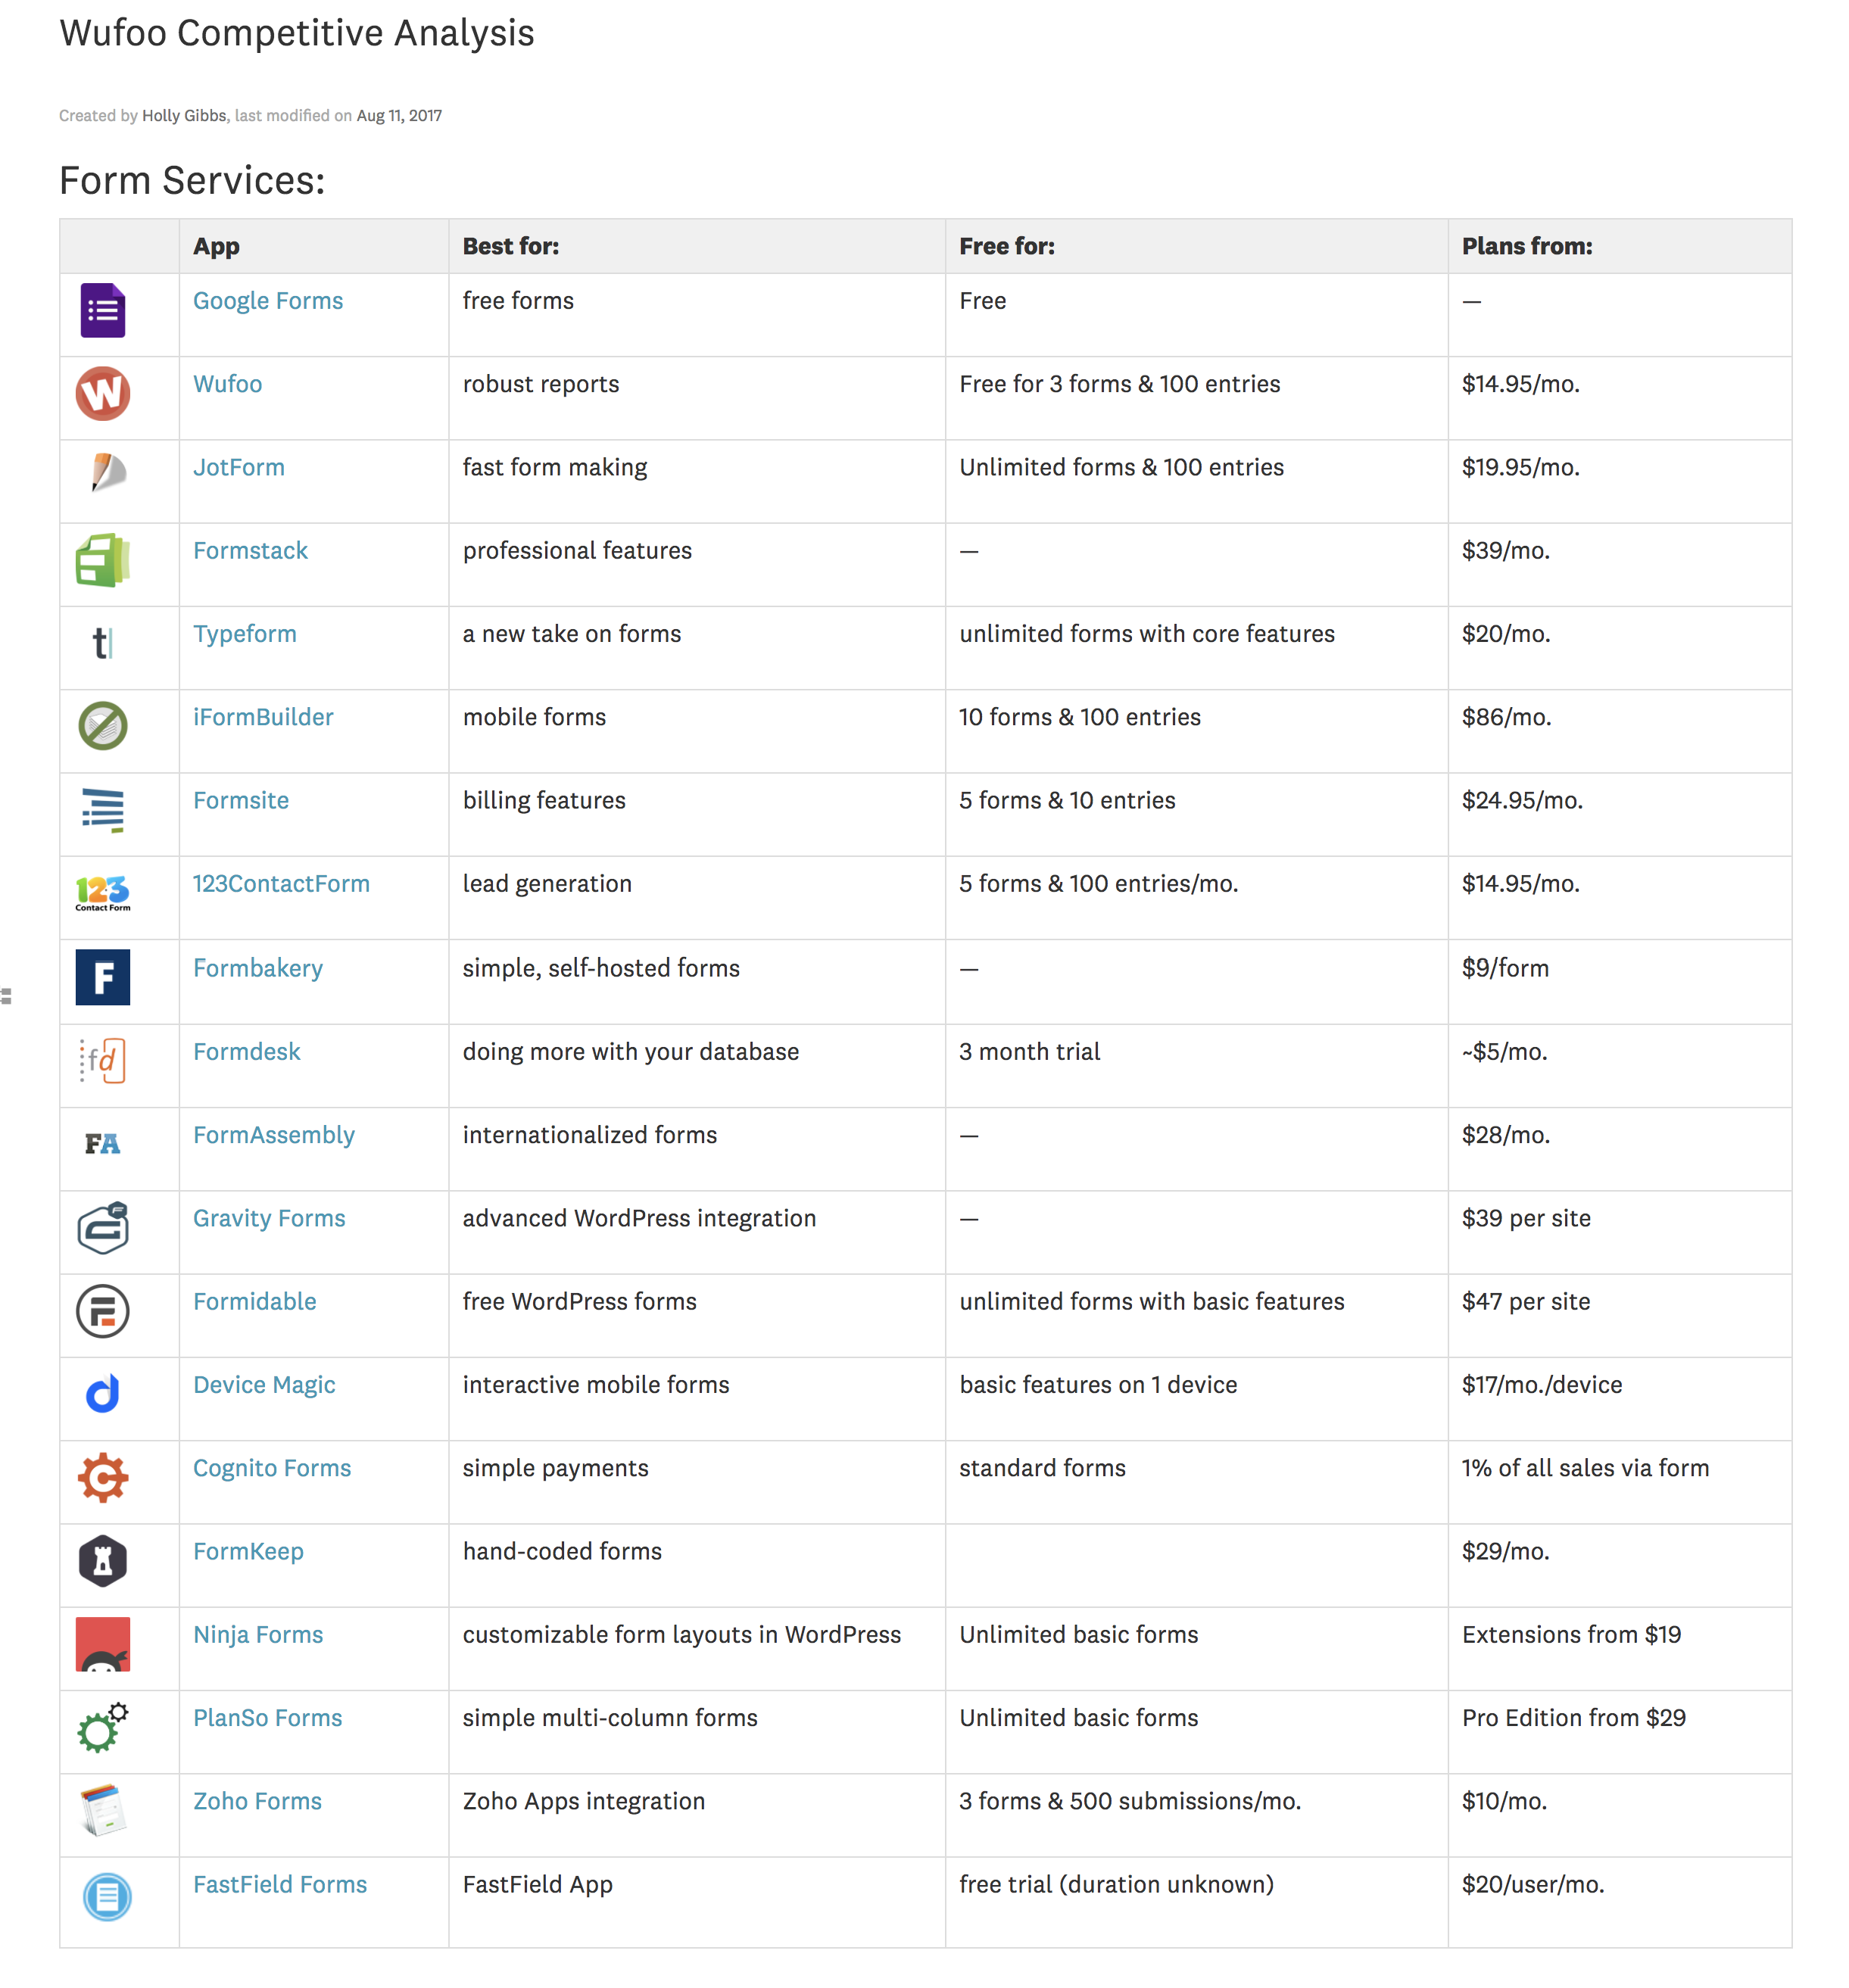Image resolution: width=1849 pixels, height=1988 pixels.
Task: Click the blue Formbakery F icon
Action: 102,977
